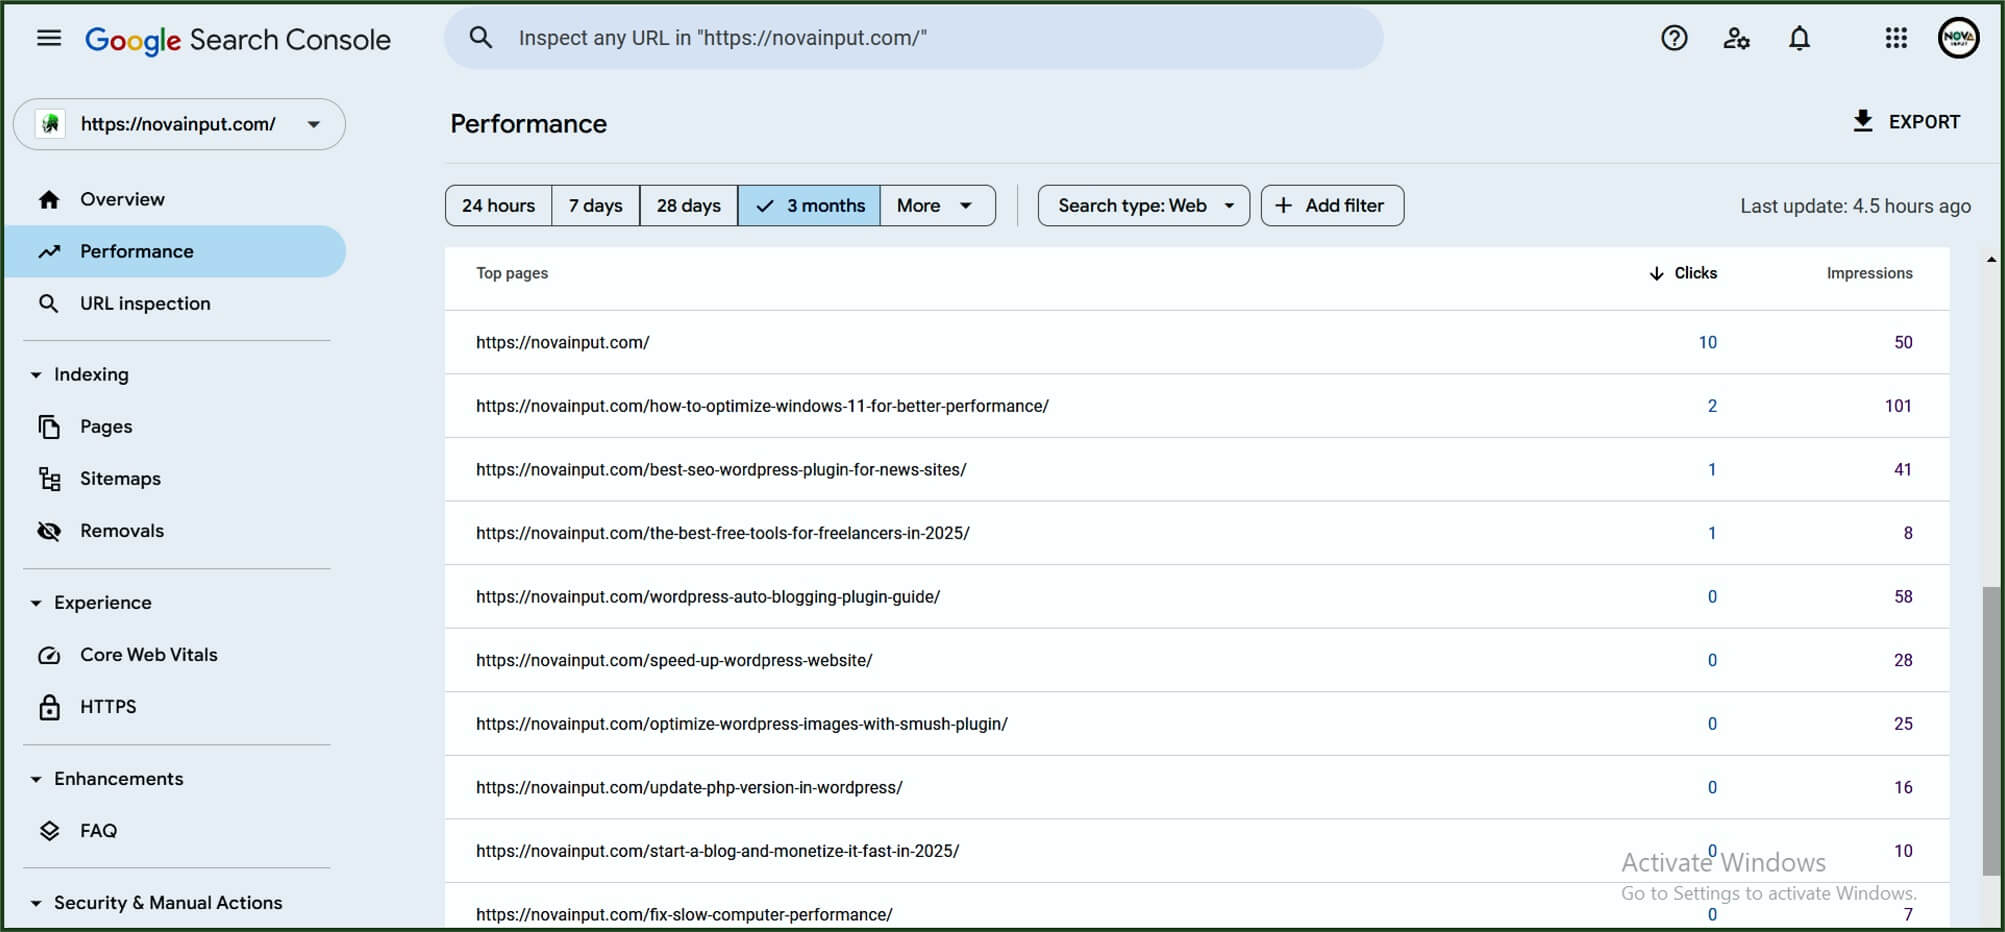Image resolution: width=2005 pixels, height=932 pixels.
Task: Select the how-to-optimize-windows-11 page row
Action: tap(1197, 406)
